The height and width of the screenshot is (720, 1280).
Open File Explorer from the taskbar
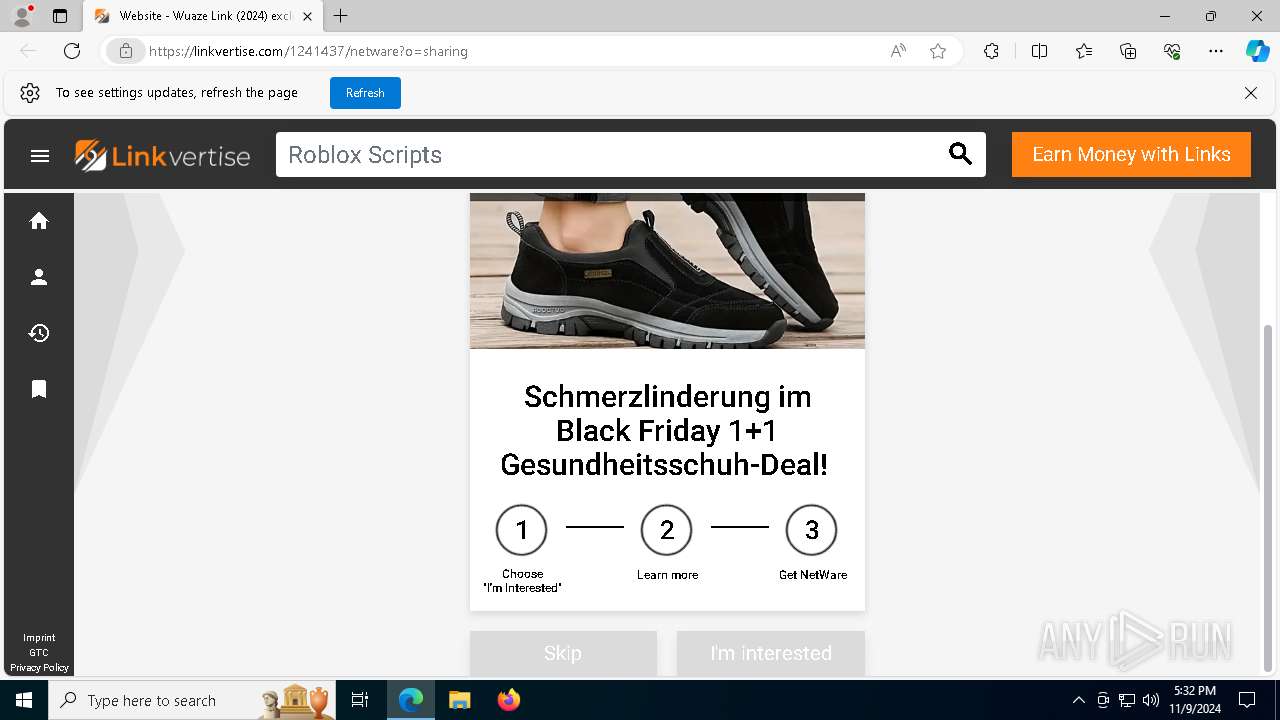tap(460, 700)
